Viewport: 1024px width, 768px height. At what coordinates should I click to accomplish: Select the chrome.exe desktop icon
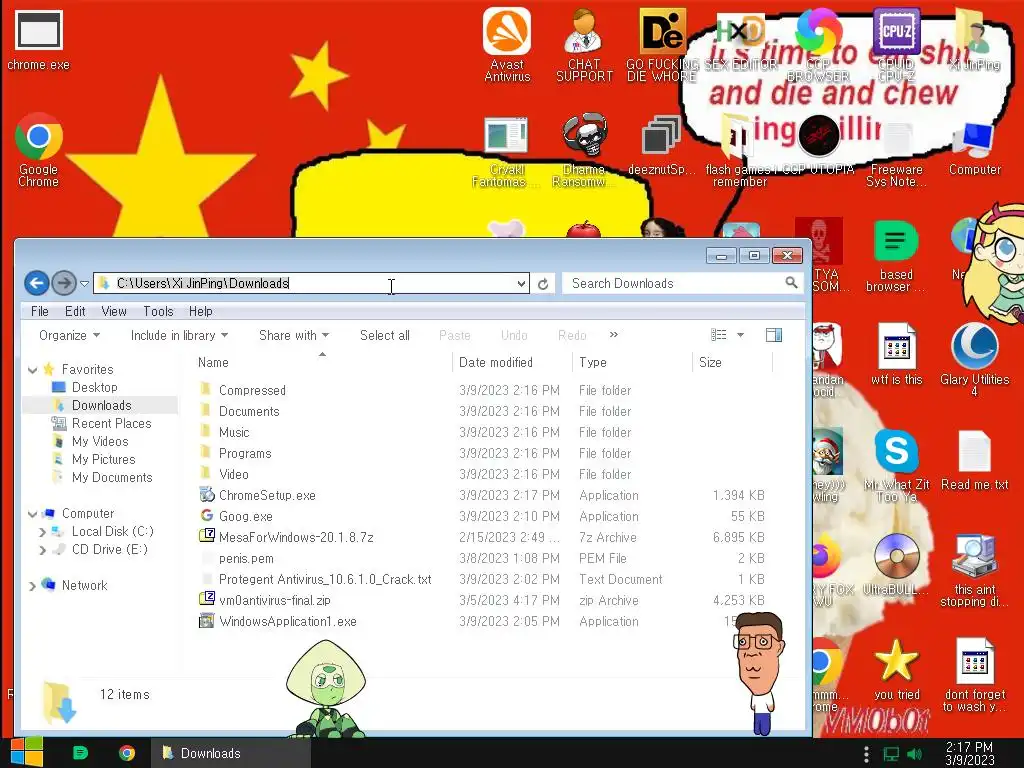tap(39, 39)
